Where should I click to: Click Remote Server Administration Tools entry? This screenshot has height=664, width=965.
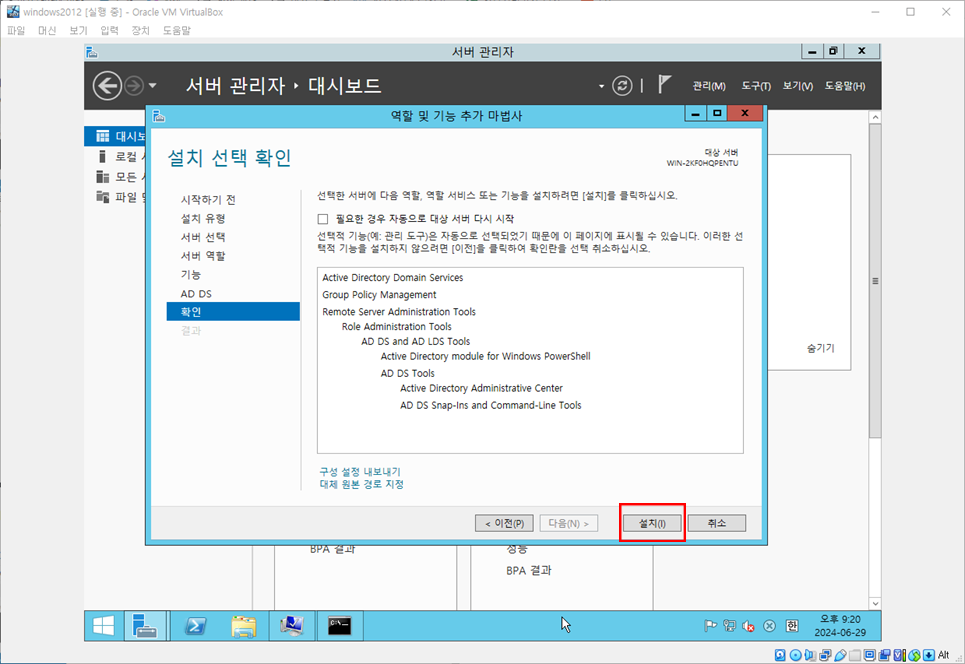coord(399,312)
